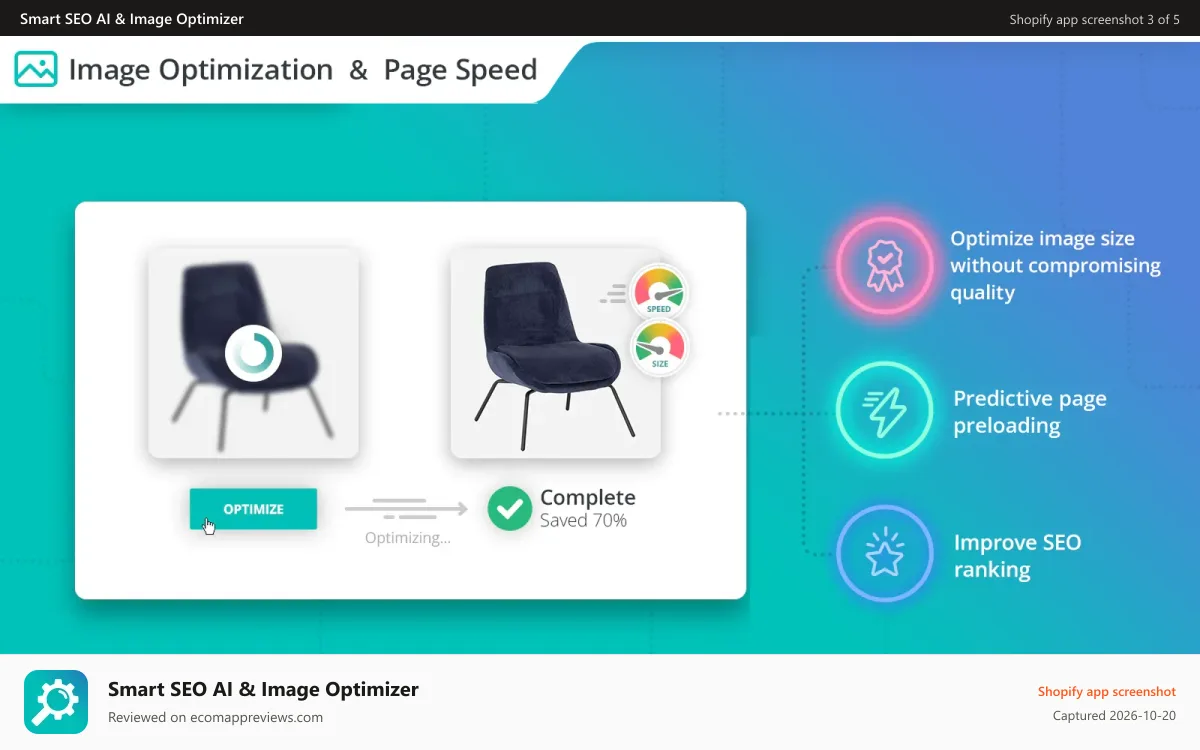Image resolution: width=1200 pixels, height=750 pixels.
Task: Click the green lightning bolt preloading icon
Action: click(x=883, y=409)
